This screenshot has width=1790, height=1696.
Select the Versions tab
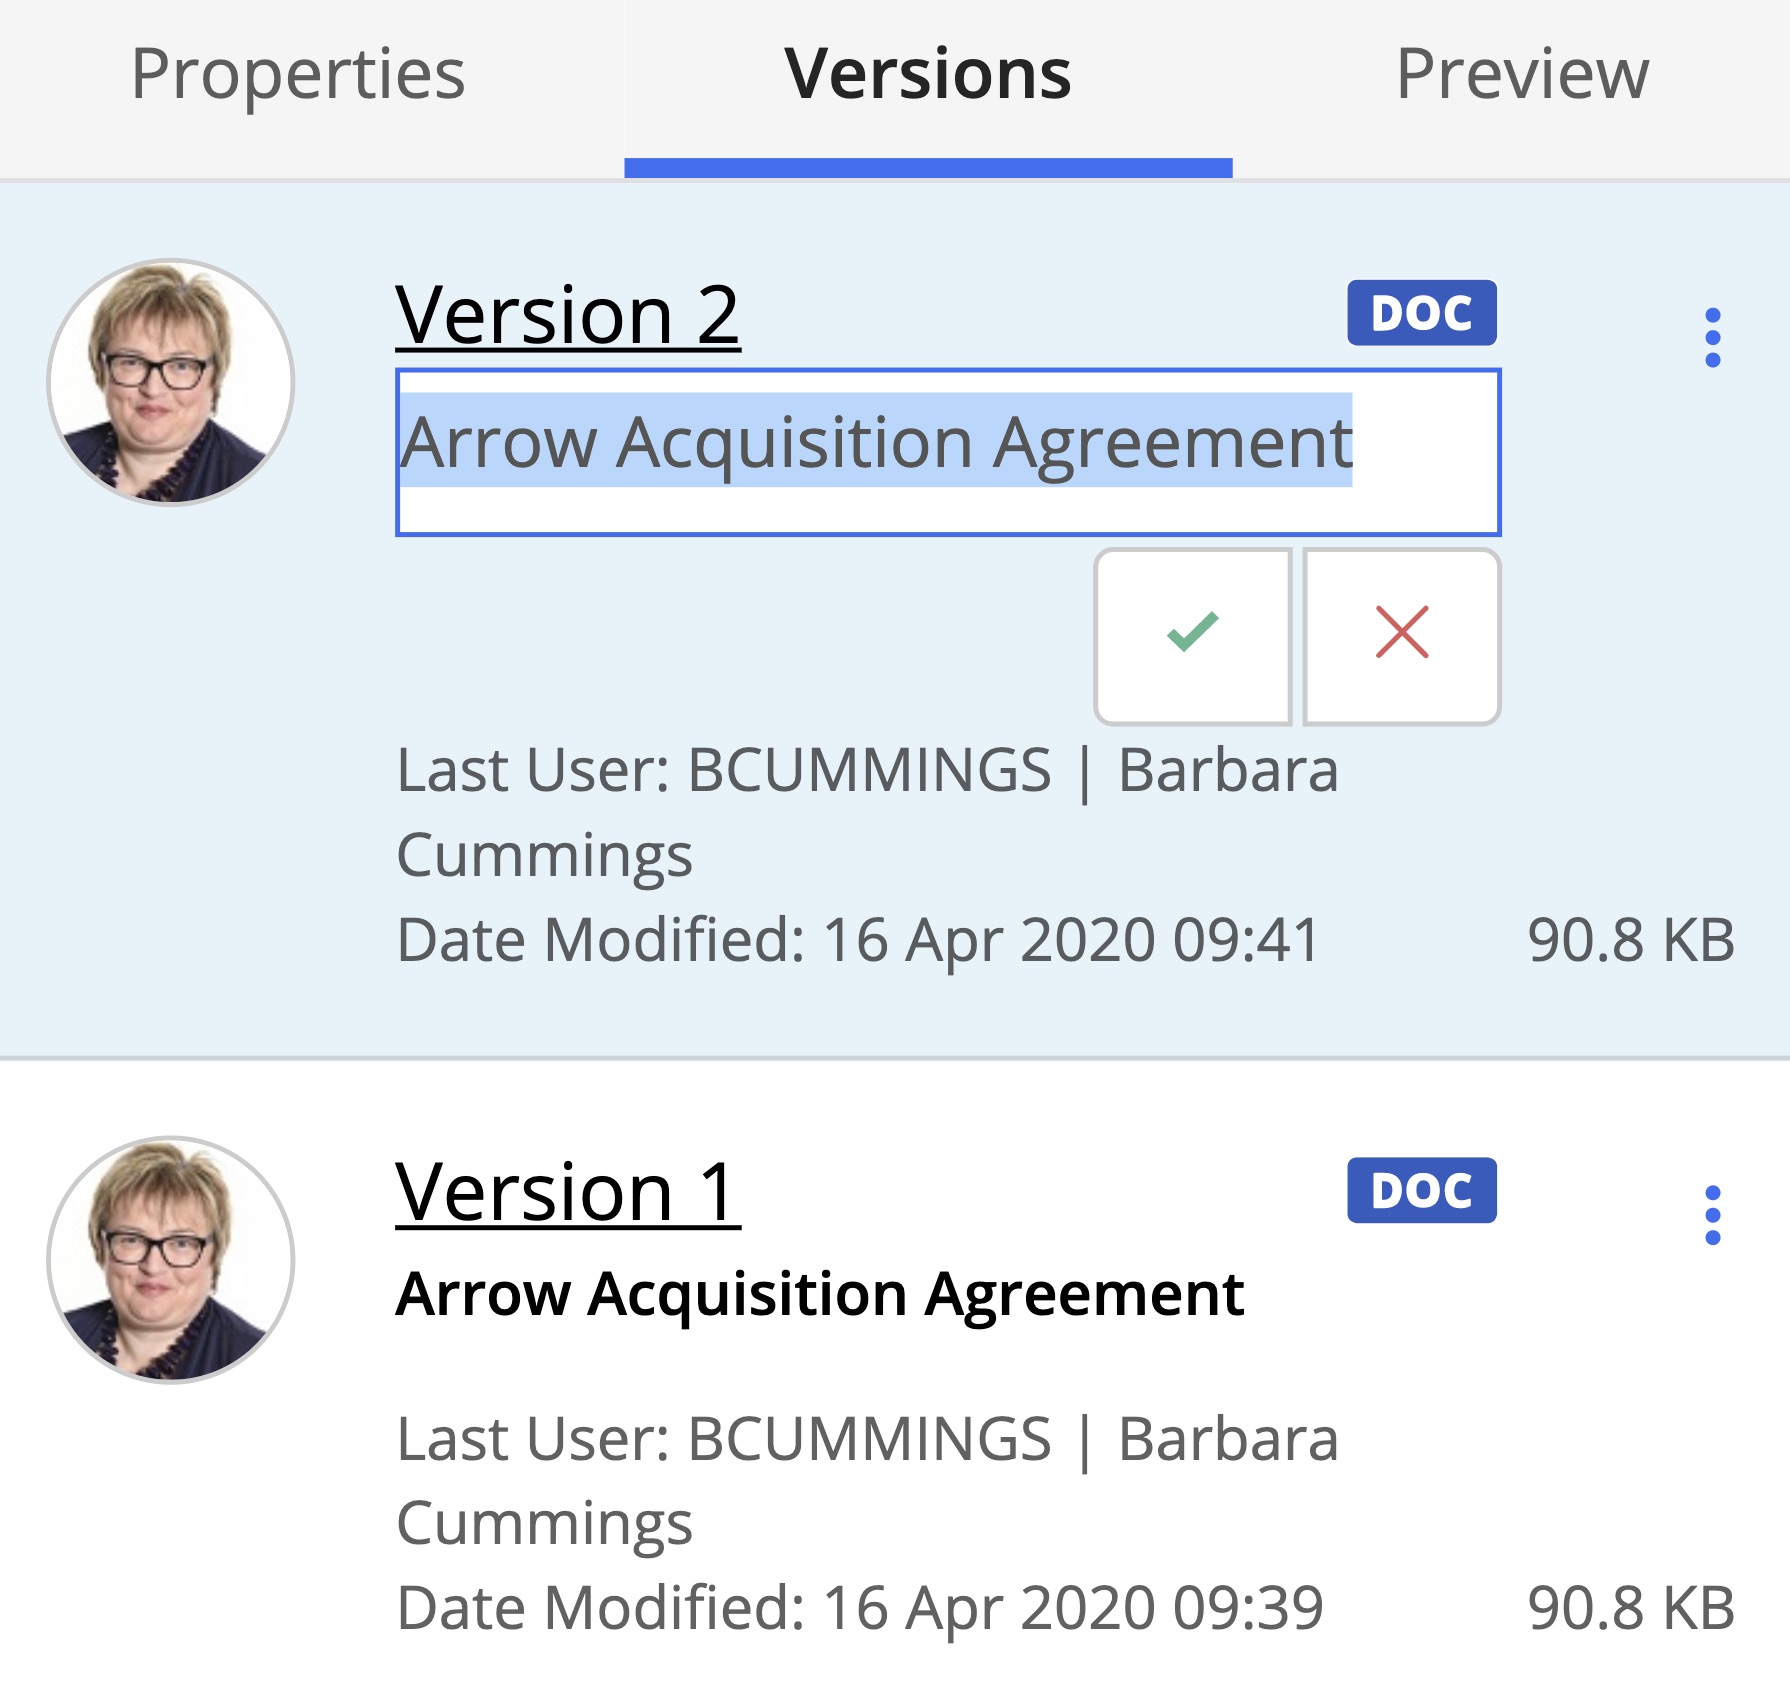point(927,75)
